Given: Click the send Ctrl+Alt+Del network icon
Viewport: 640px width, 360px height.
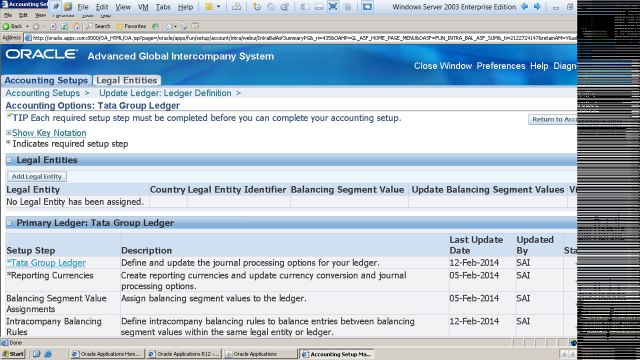Looking at the screenshot, I should point(236,7).
